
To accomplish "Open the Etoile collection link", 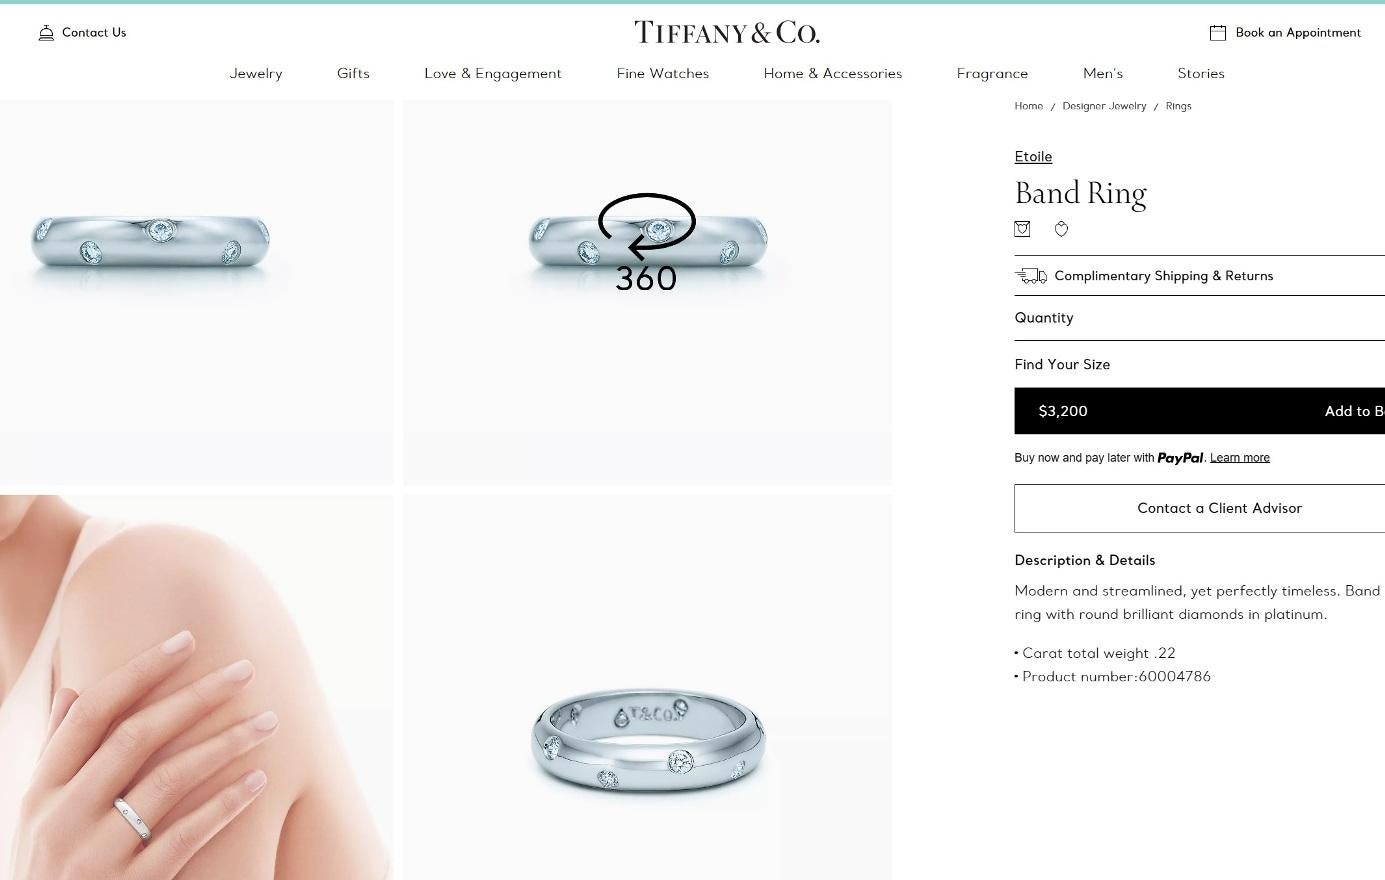I will tap(1033, 157).
